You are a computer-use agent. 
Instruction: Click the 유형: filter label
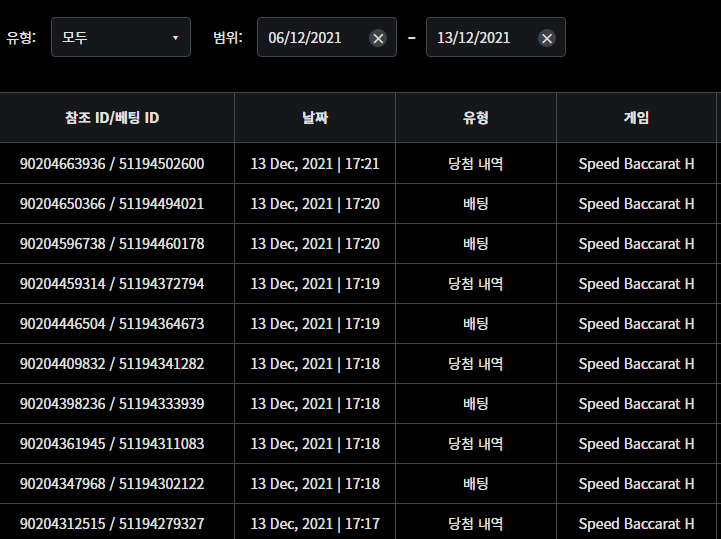click(21, 37)
